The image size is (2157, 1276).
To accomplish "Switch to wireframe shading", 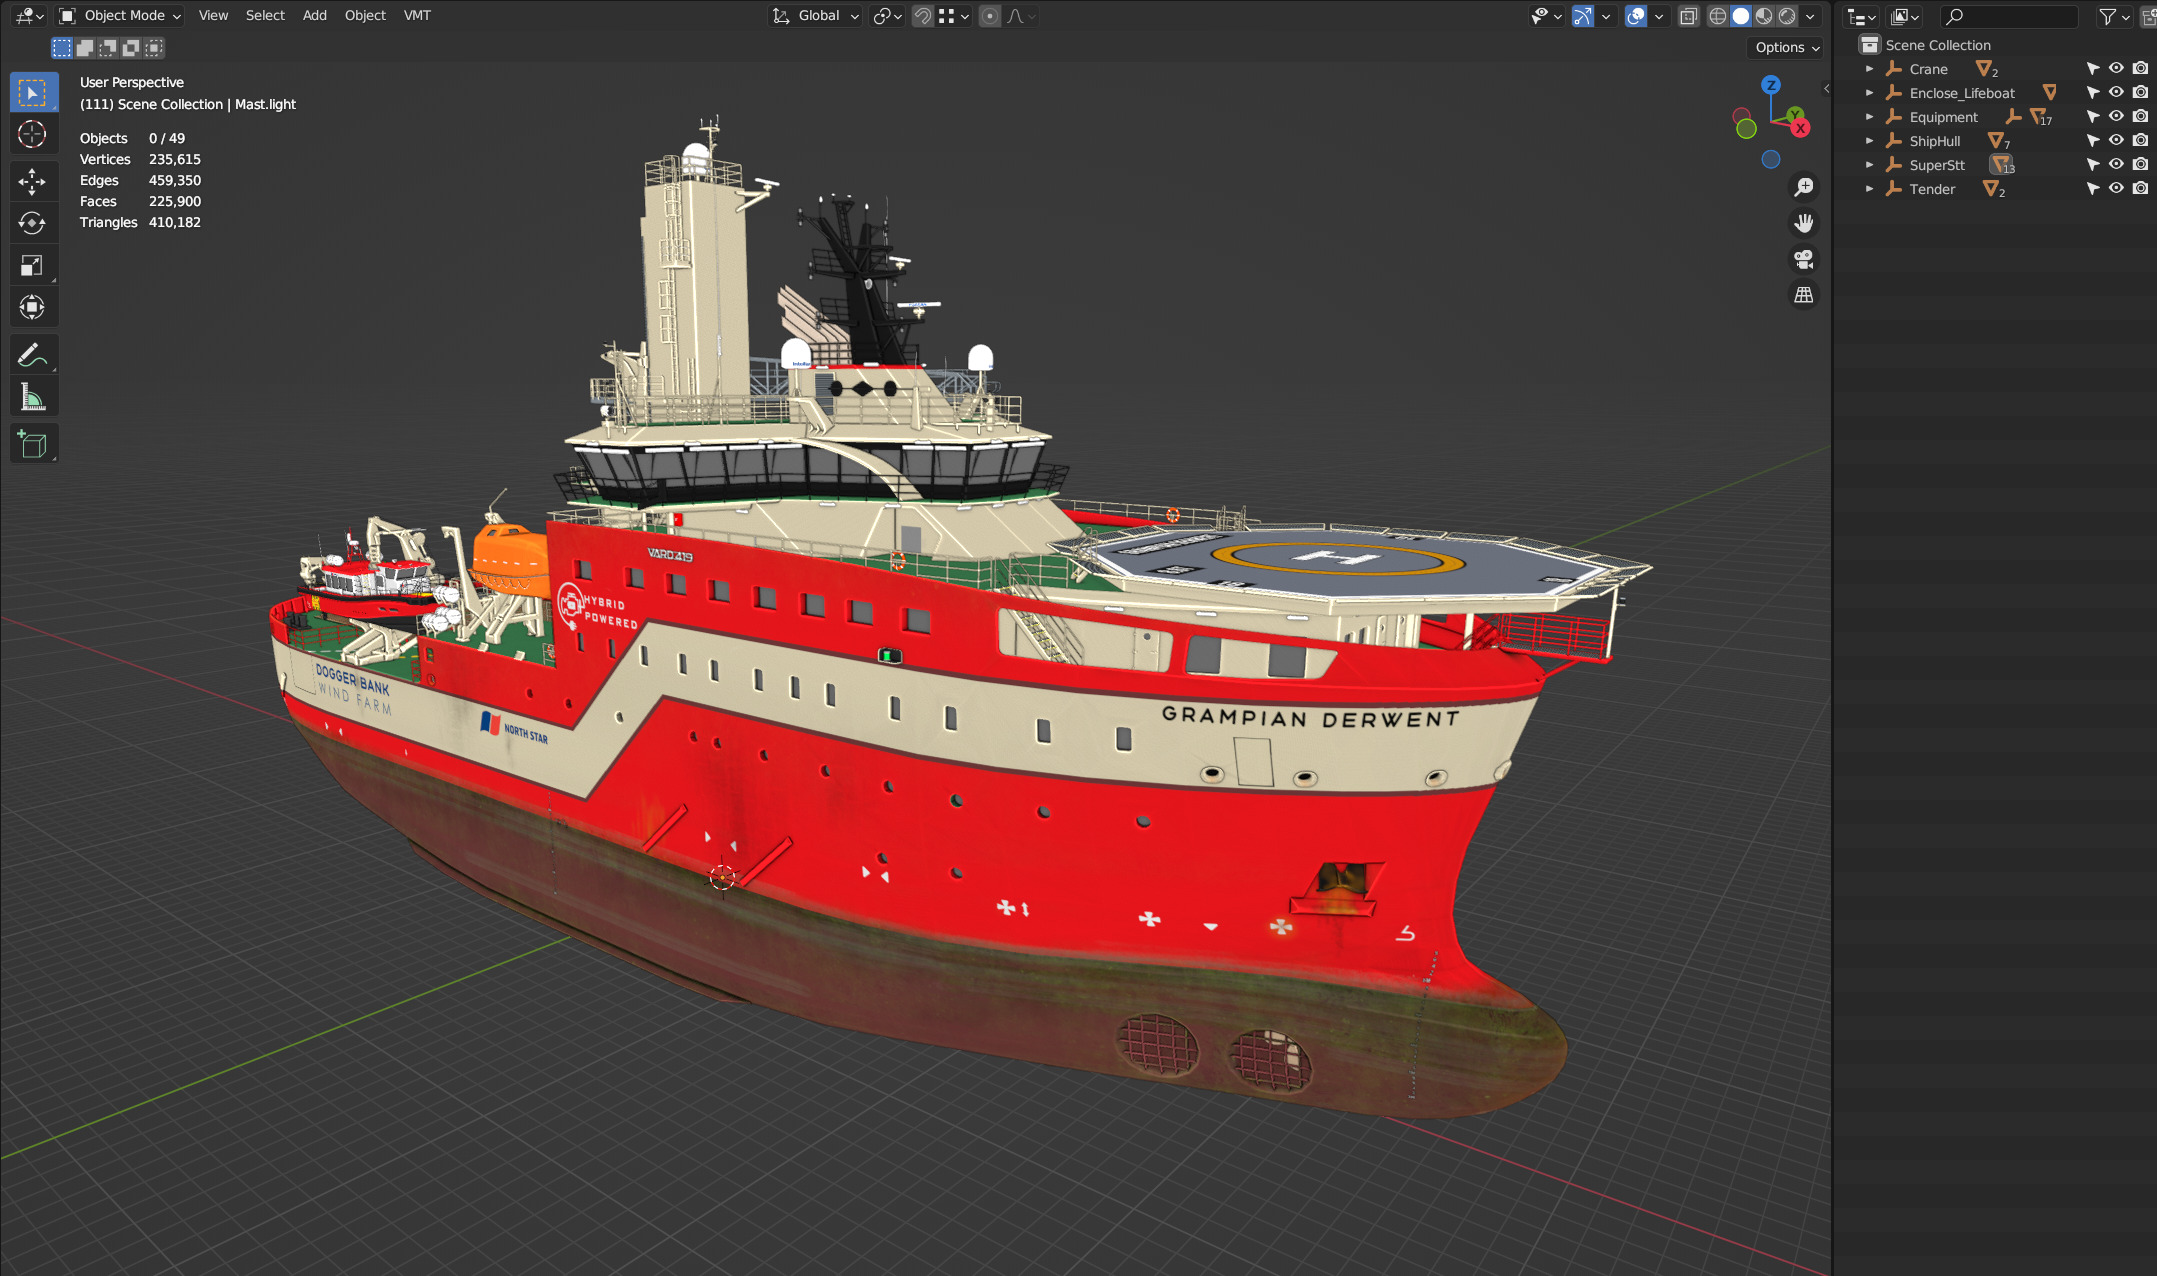I will click(x=1718, y=16).
